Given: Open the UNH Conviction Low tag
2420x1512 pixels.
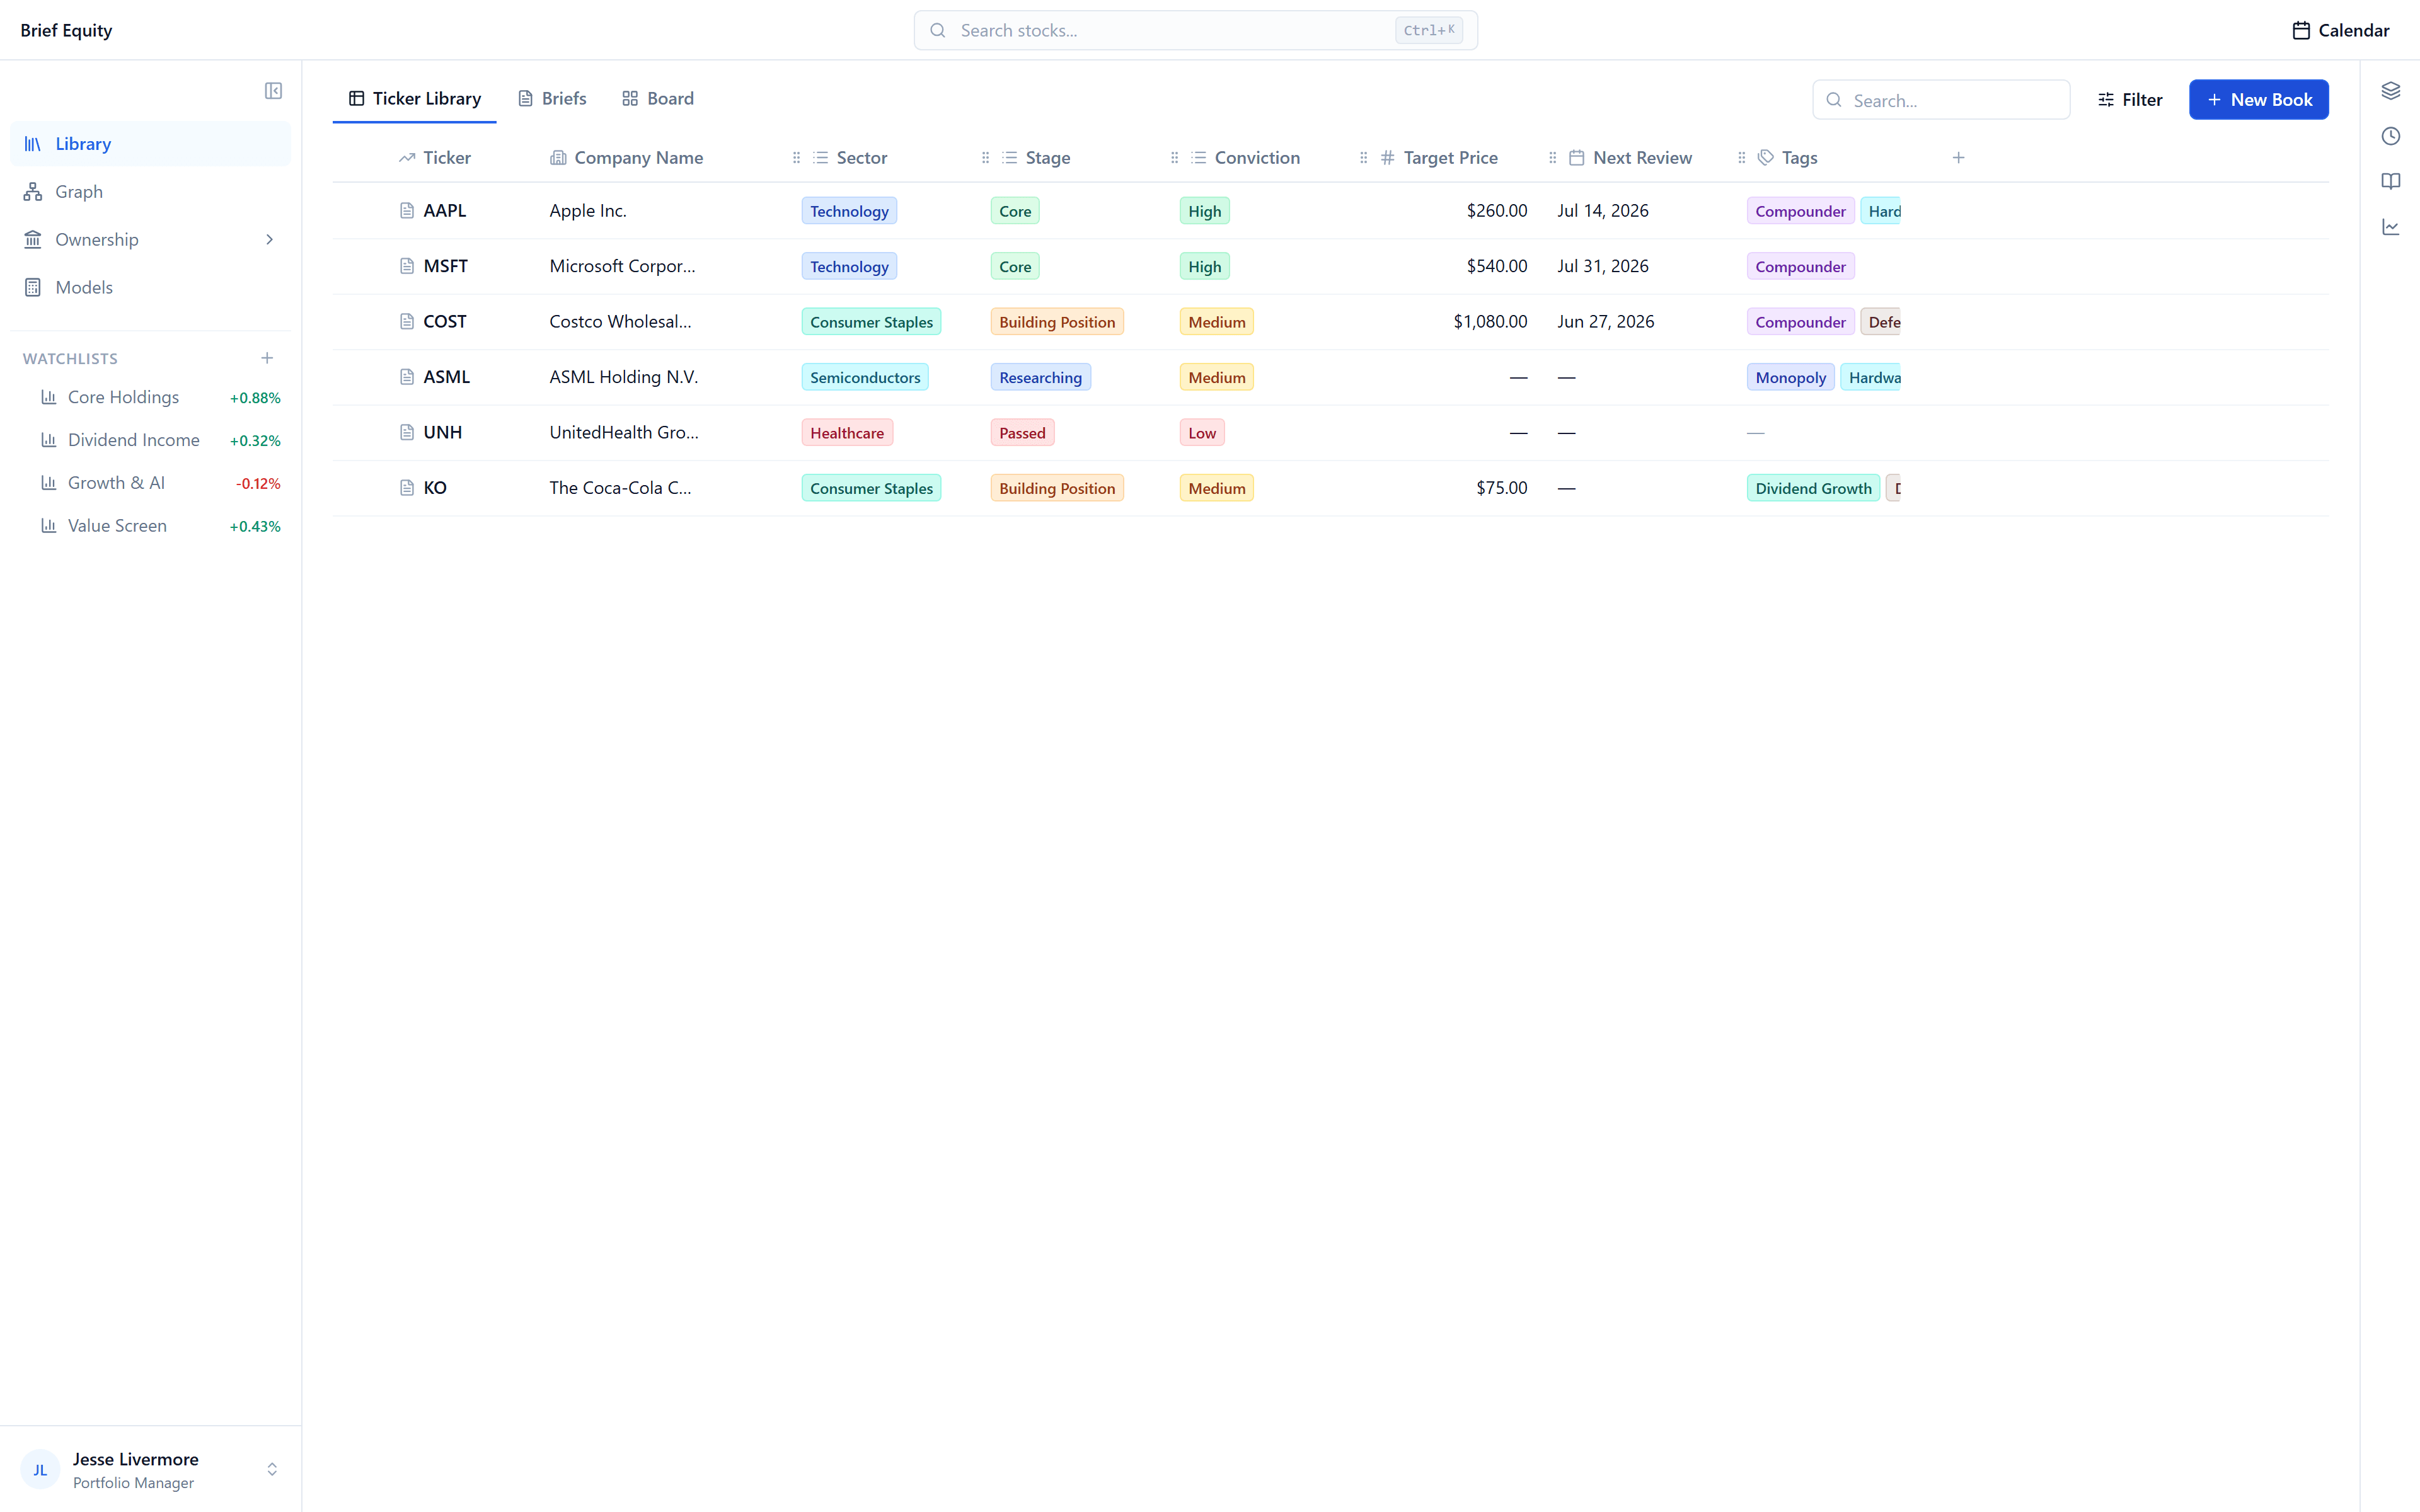Looking at the screenshot, I should click(1202, 433).
